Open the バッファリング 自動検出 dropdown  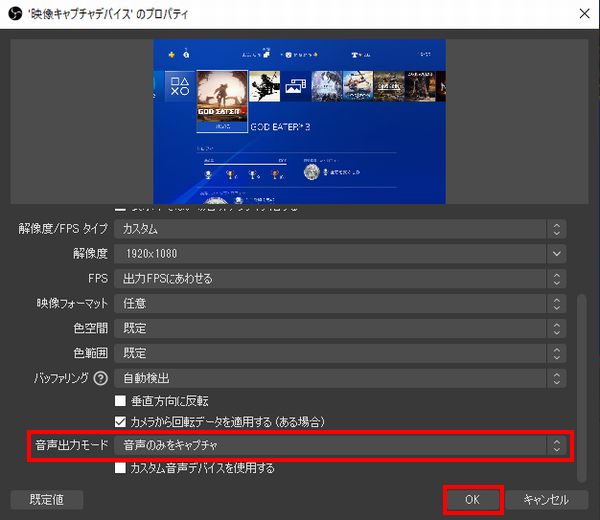pyautogui.click(x=340, y=378)
